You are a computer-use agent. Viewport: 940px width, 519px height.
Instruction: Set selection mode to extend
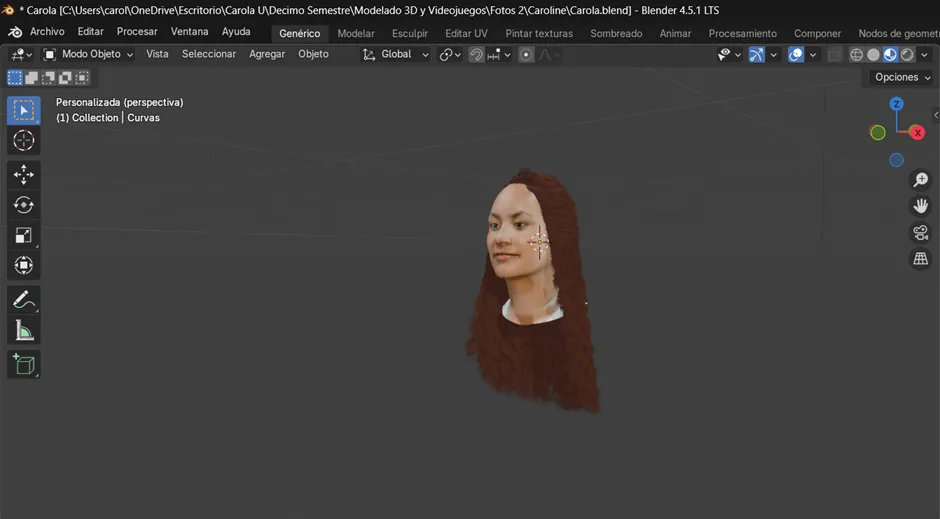[31, 77]
